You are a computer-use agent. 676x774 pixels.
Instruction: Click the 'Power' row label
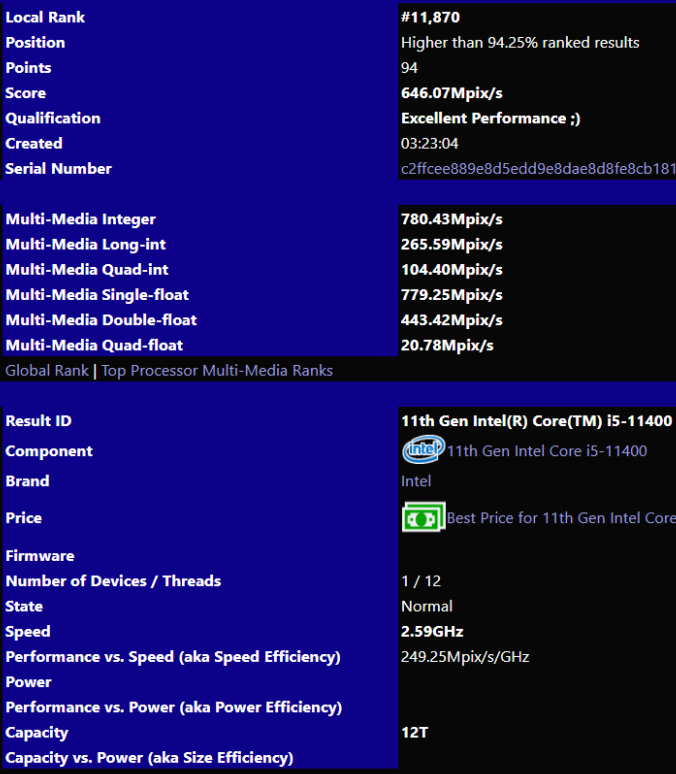(x=28, y=682)
